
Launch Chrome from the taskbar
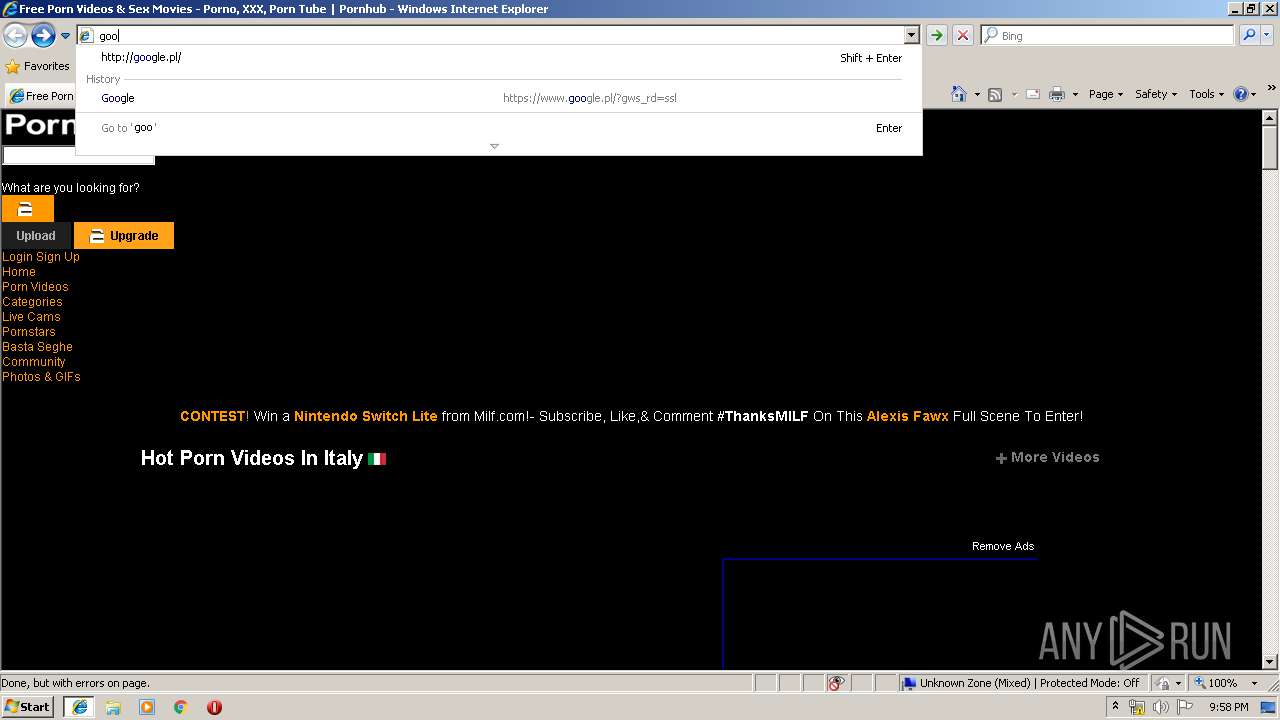pyautogui.click(x=181, y=707)
